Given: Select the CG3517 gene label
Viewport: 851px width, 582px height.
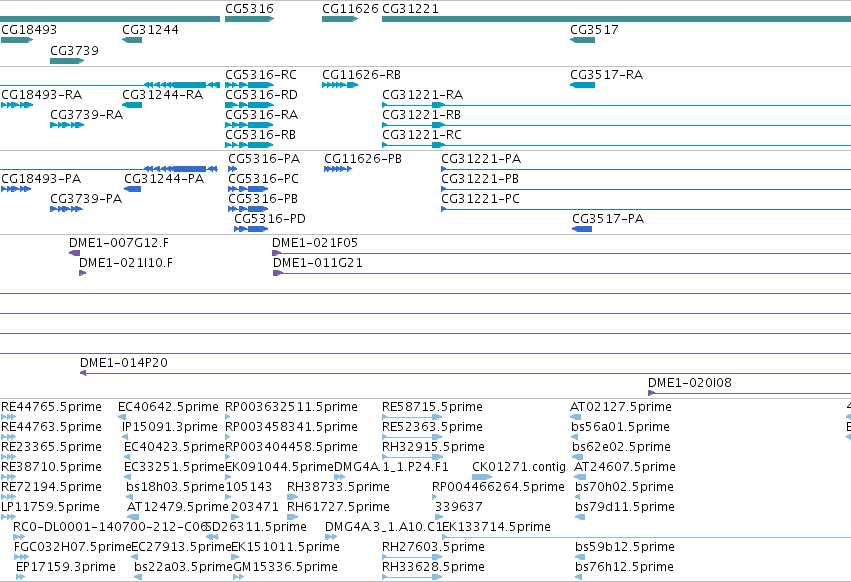Looking at the screenshot, I should pyautogui.click(x=594, y=29).
